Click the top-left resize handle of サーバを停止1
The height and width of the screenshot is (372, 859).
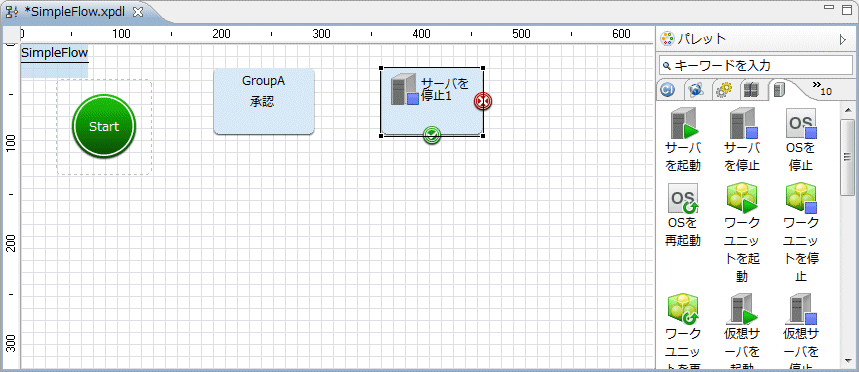(x=381, y=68)
